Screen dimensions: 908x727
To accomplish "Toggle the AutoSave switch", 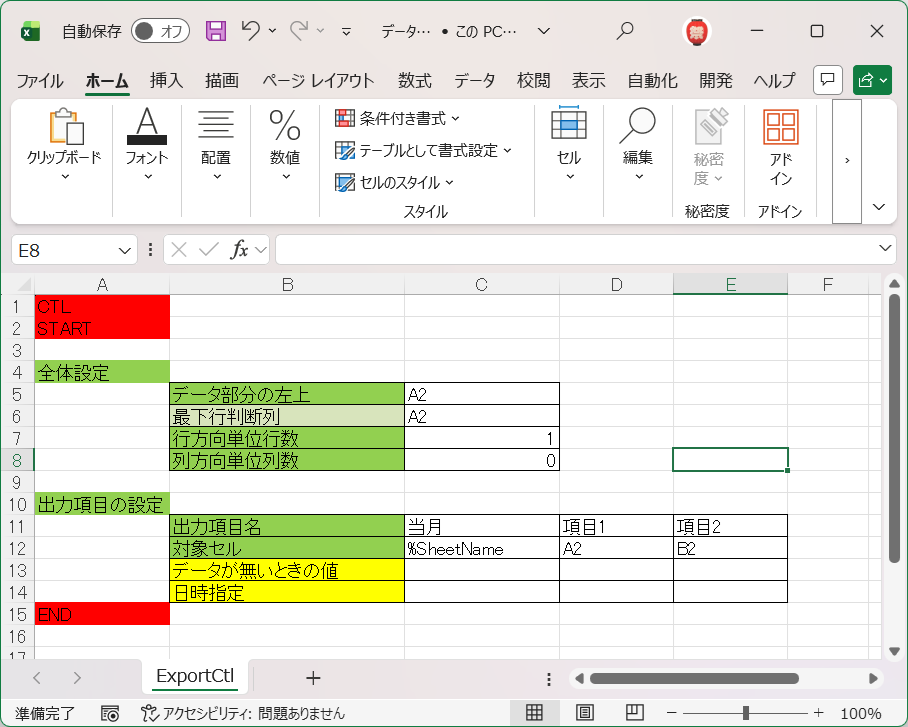I will click(160, 31).
